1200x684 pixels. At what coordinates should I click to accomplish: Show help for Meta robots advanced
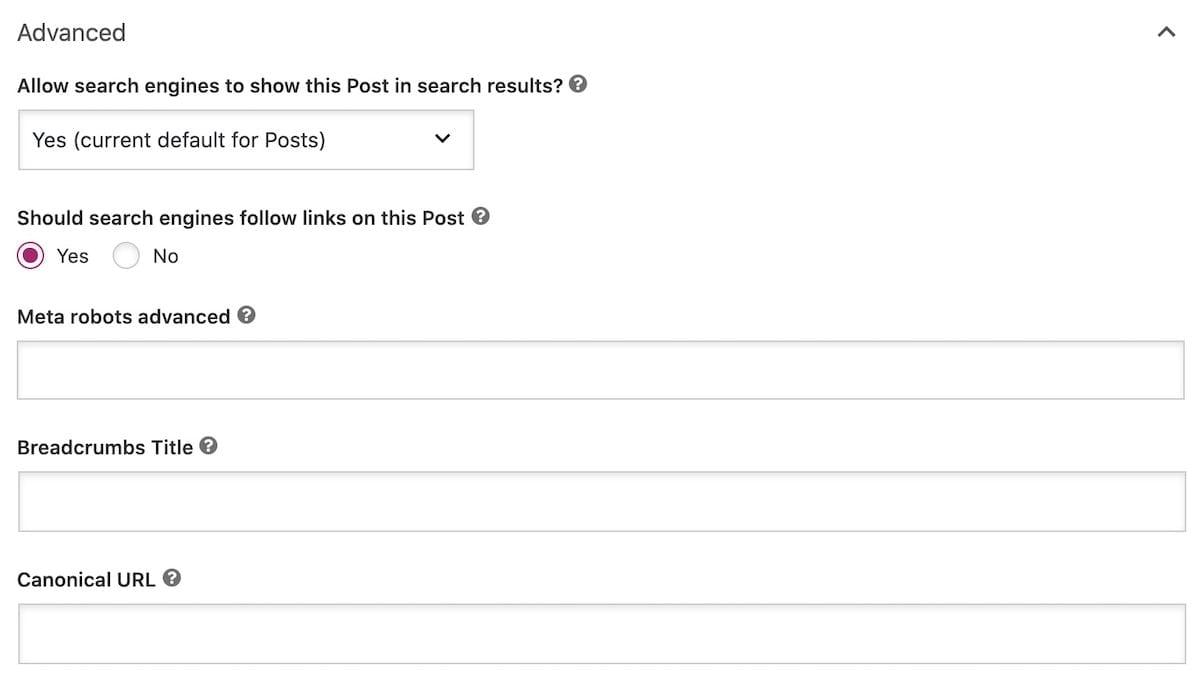(246, 315)
